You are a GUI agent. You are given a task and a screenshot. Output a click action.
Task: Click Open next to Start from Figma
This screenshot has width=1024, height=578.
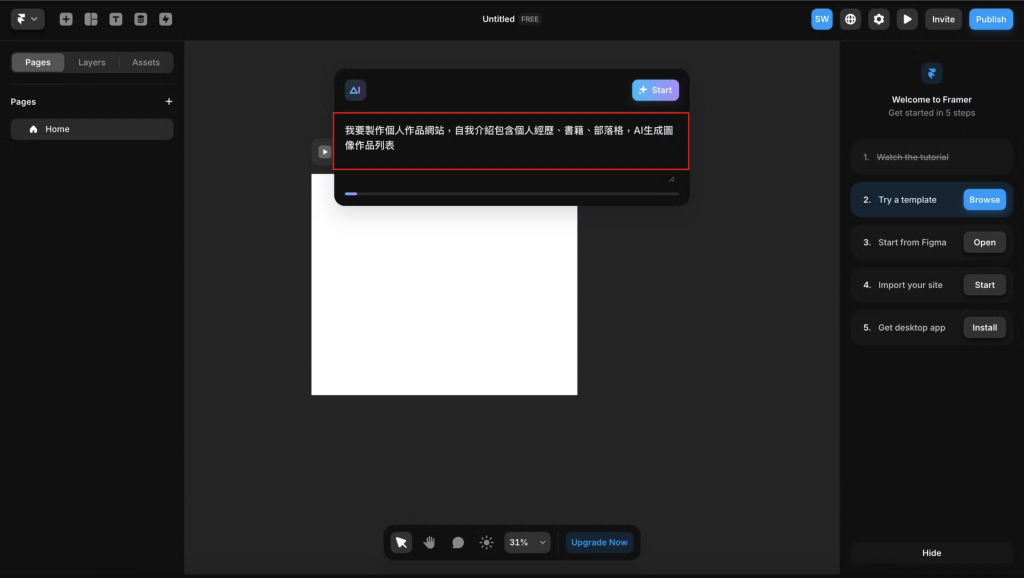(984, 242)
